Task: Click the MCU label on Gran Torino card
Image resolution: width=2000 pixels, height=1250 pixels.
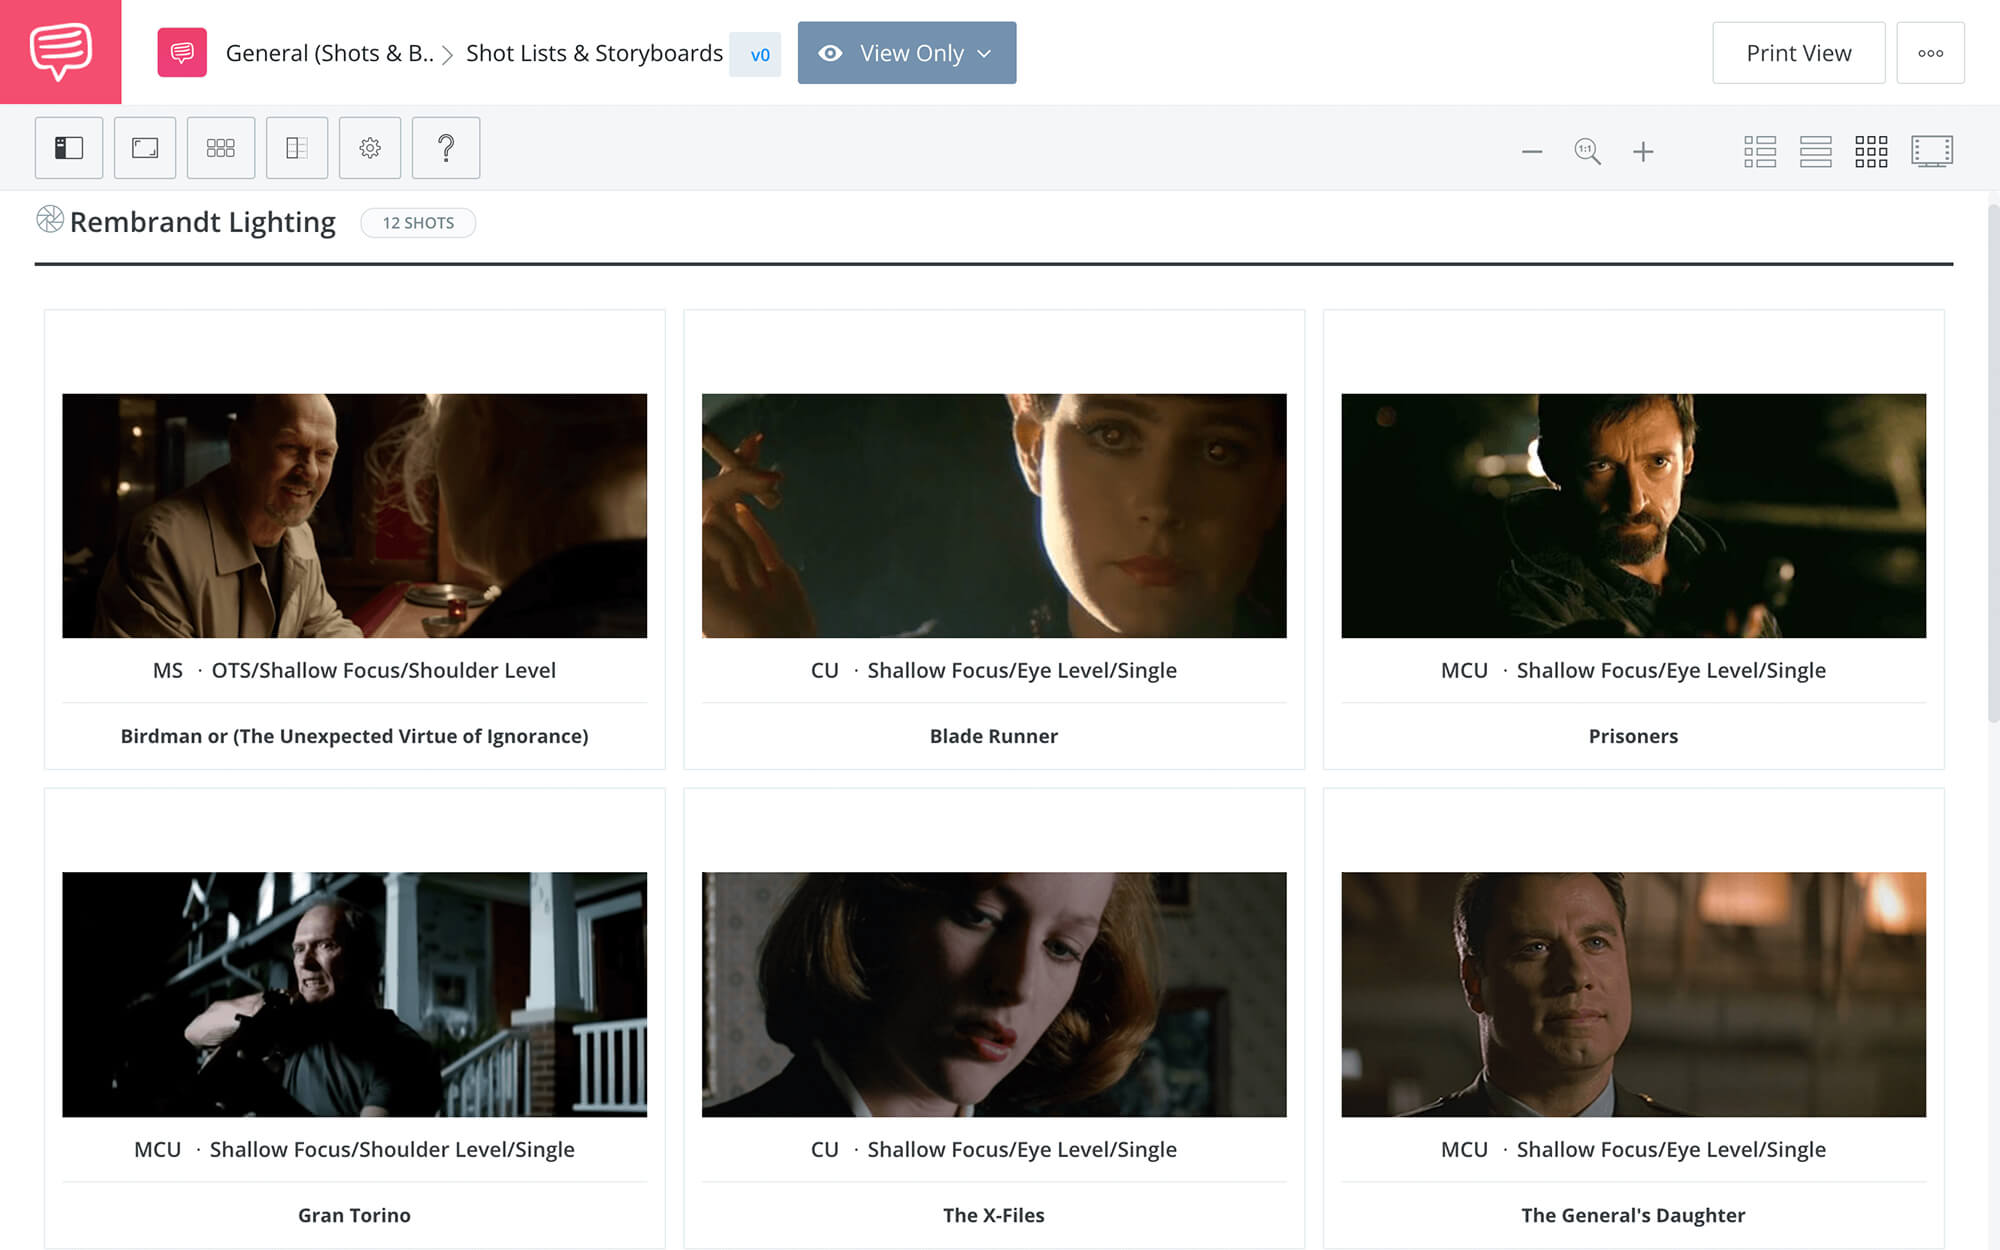Action: [x=158, y=1149]
